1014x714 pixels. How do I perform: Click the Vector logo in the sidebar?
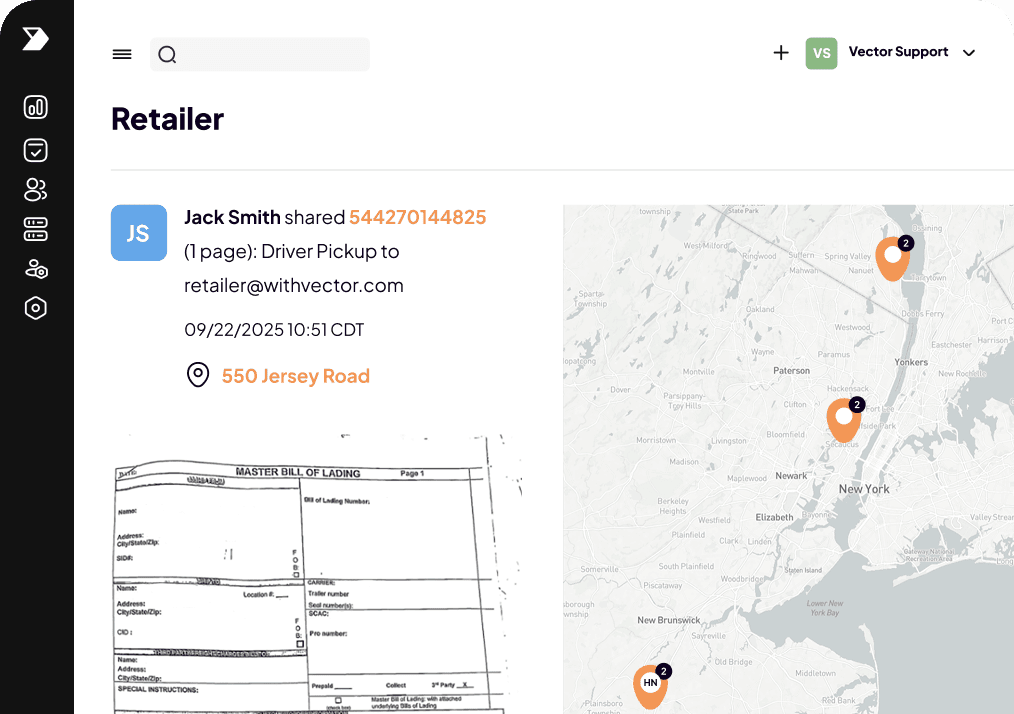pos(35,39)
